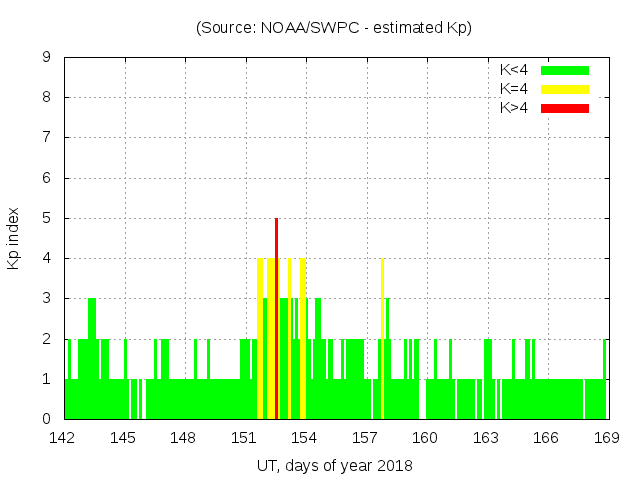Click the x-axis tick label 166
The height and width of the screenshot is (480, 640).
point(546,438)
